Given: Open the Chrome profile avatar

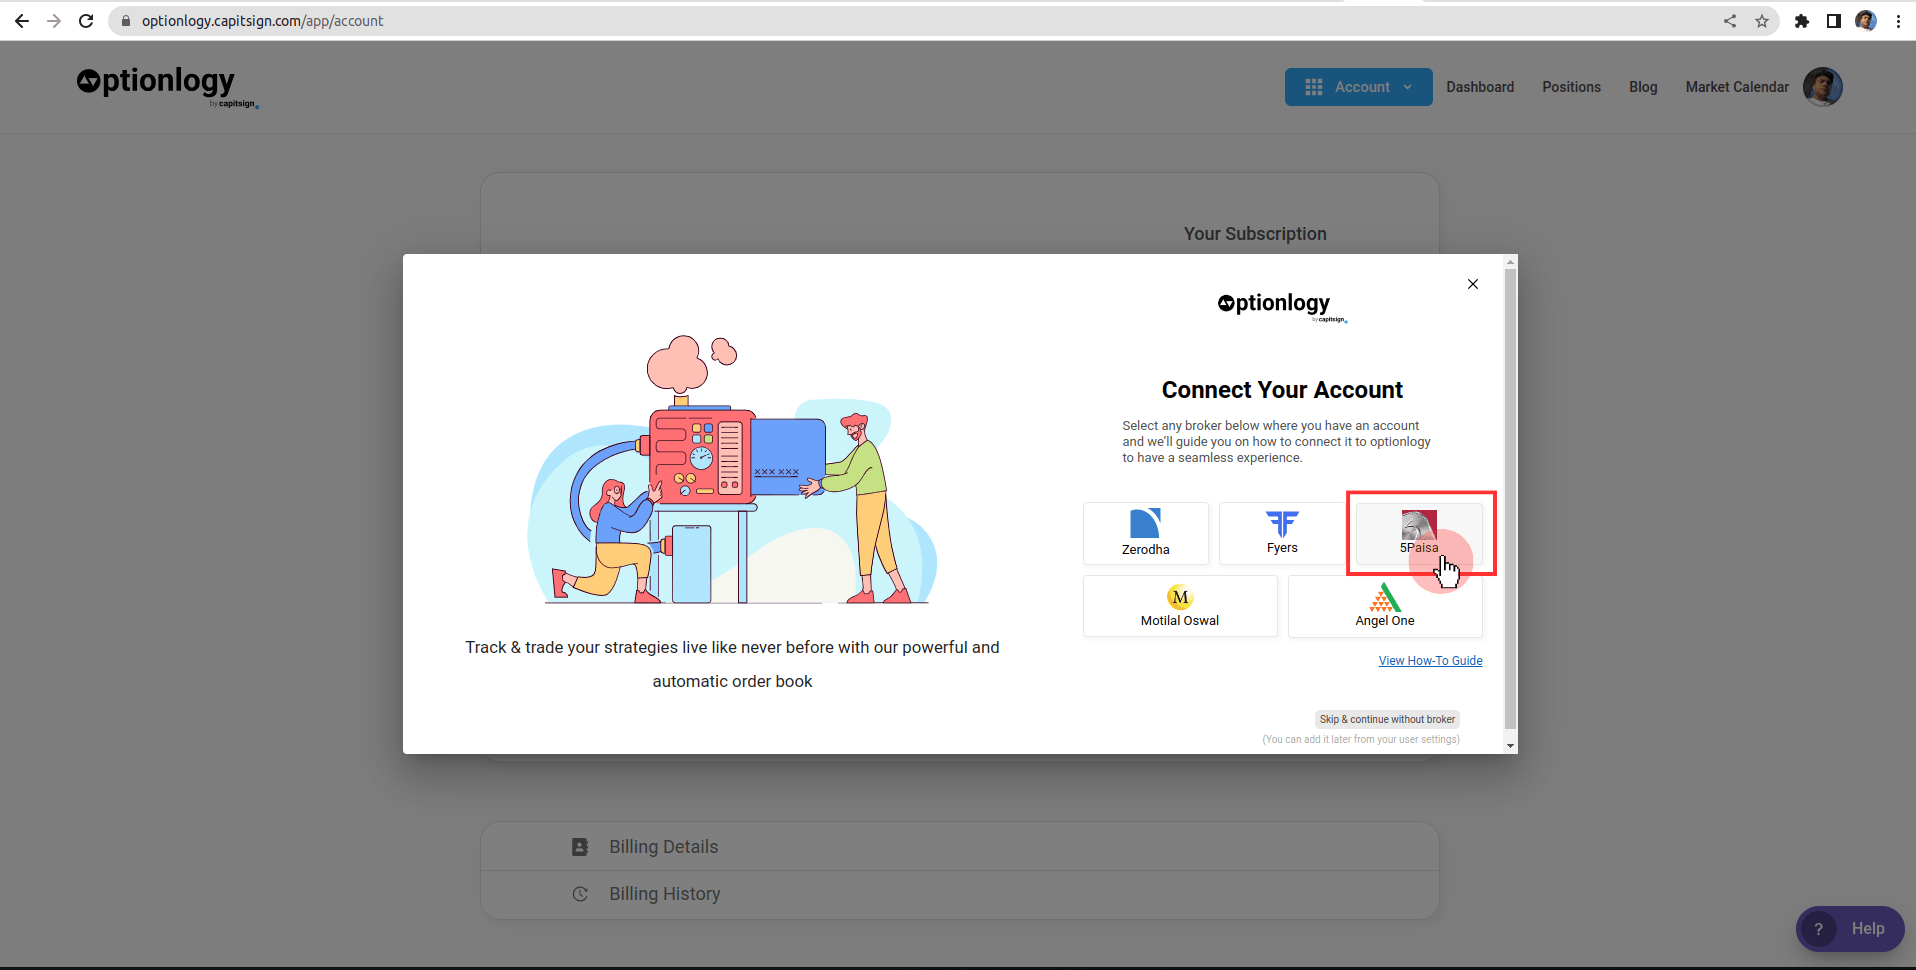Looking at the screenshot, I should [x=1866, y=21].
